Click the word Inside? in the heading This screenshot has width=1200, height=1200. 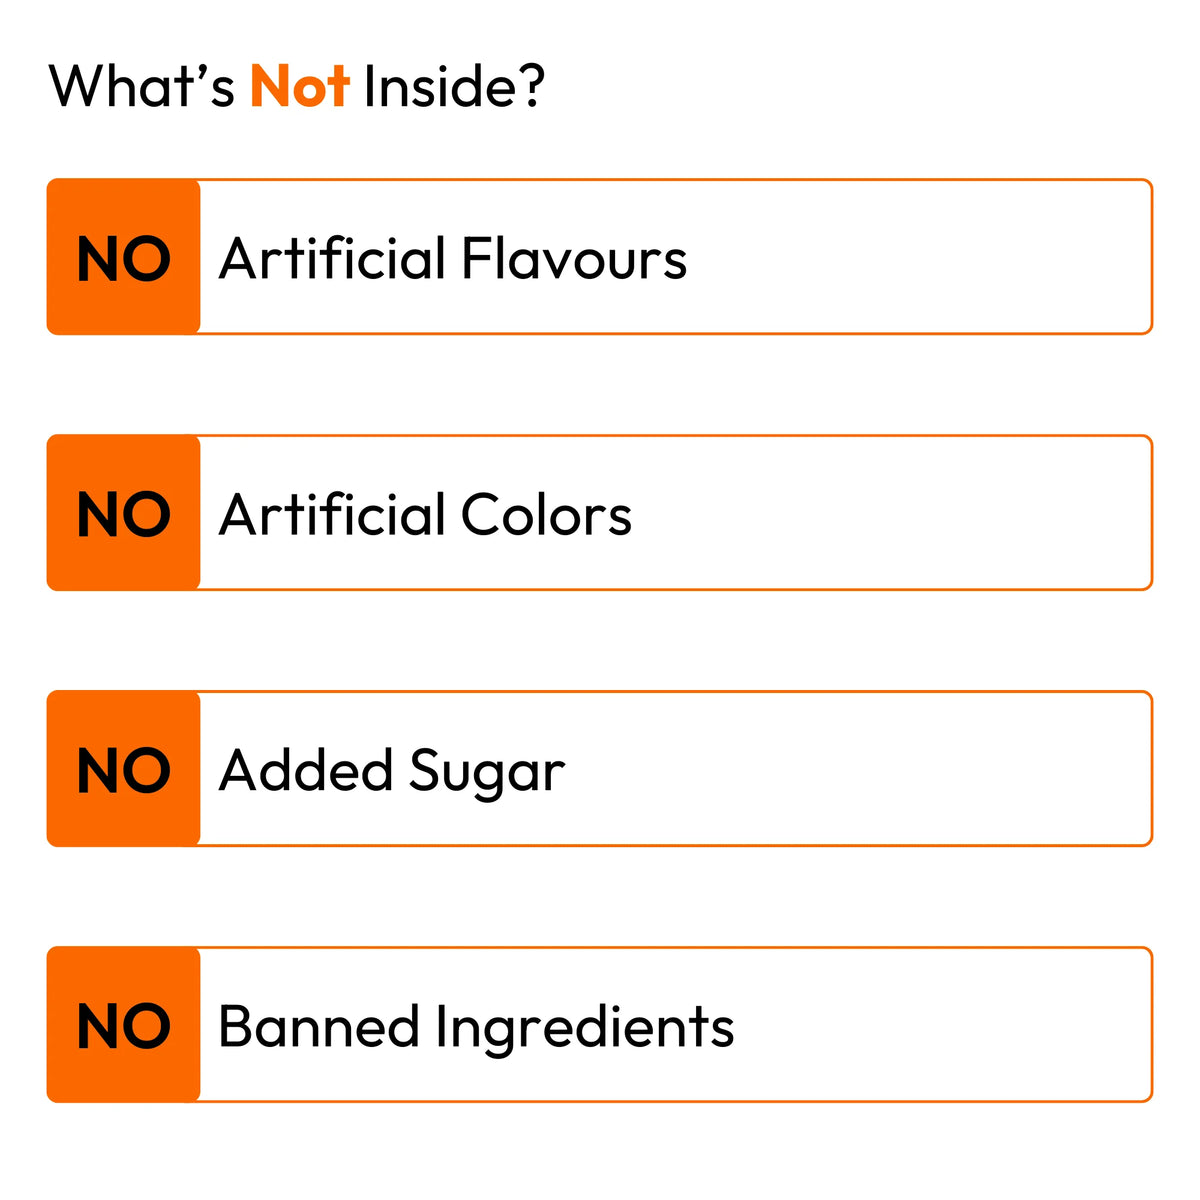coord(454,86)
